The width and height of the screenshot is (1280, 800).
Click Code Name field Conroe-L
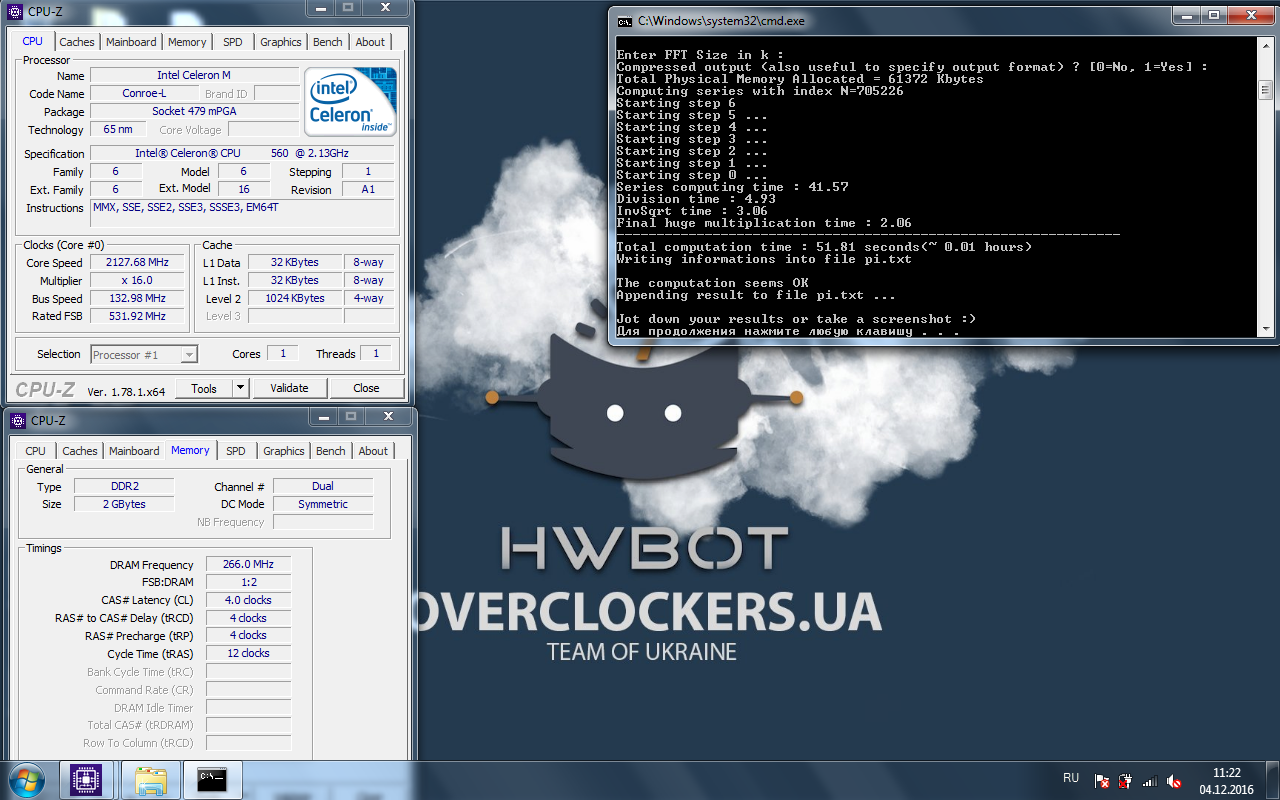point(144,93)
